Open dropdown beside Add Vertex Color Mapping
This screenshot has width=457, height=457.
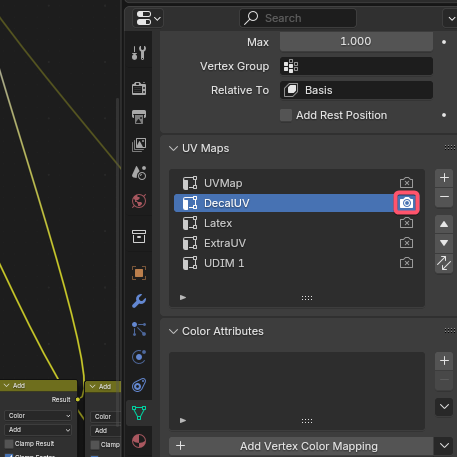tap(444, 446)
